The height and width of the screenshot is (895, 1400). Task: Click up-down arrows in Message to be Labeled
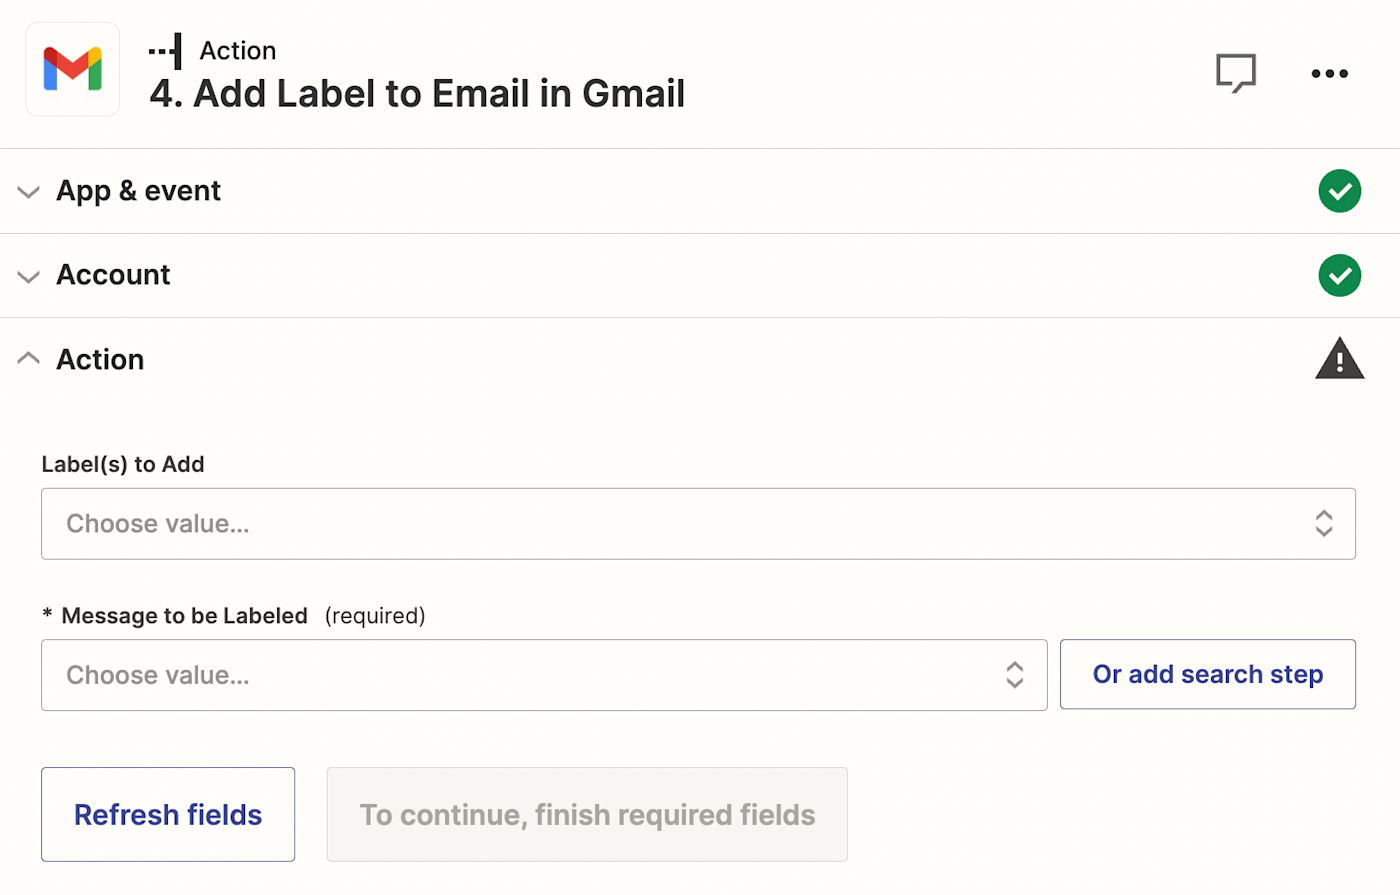[x=1014, y=675]
